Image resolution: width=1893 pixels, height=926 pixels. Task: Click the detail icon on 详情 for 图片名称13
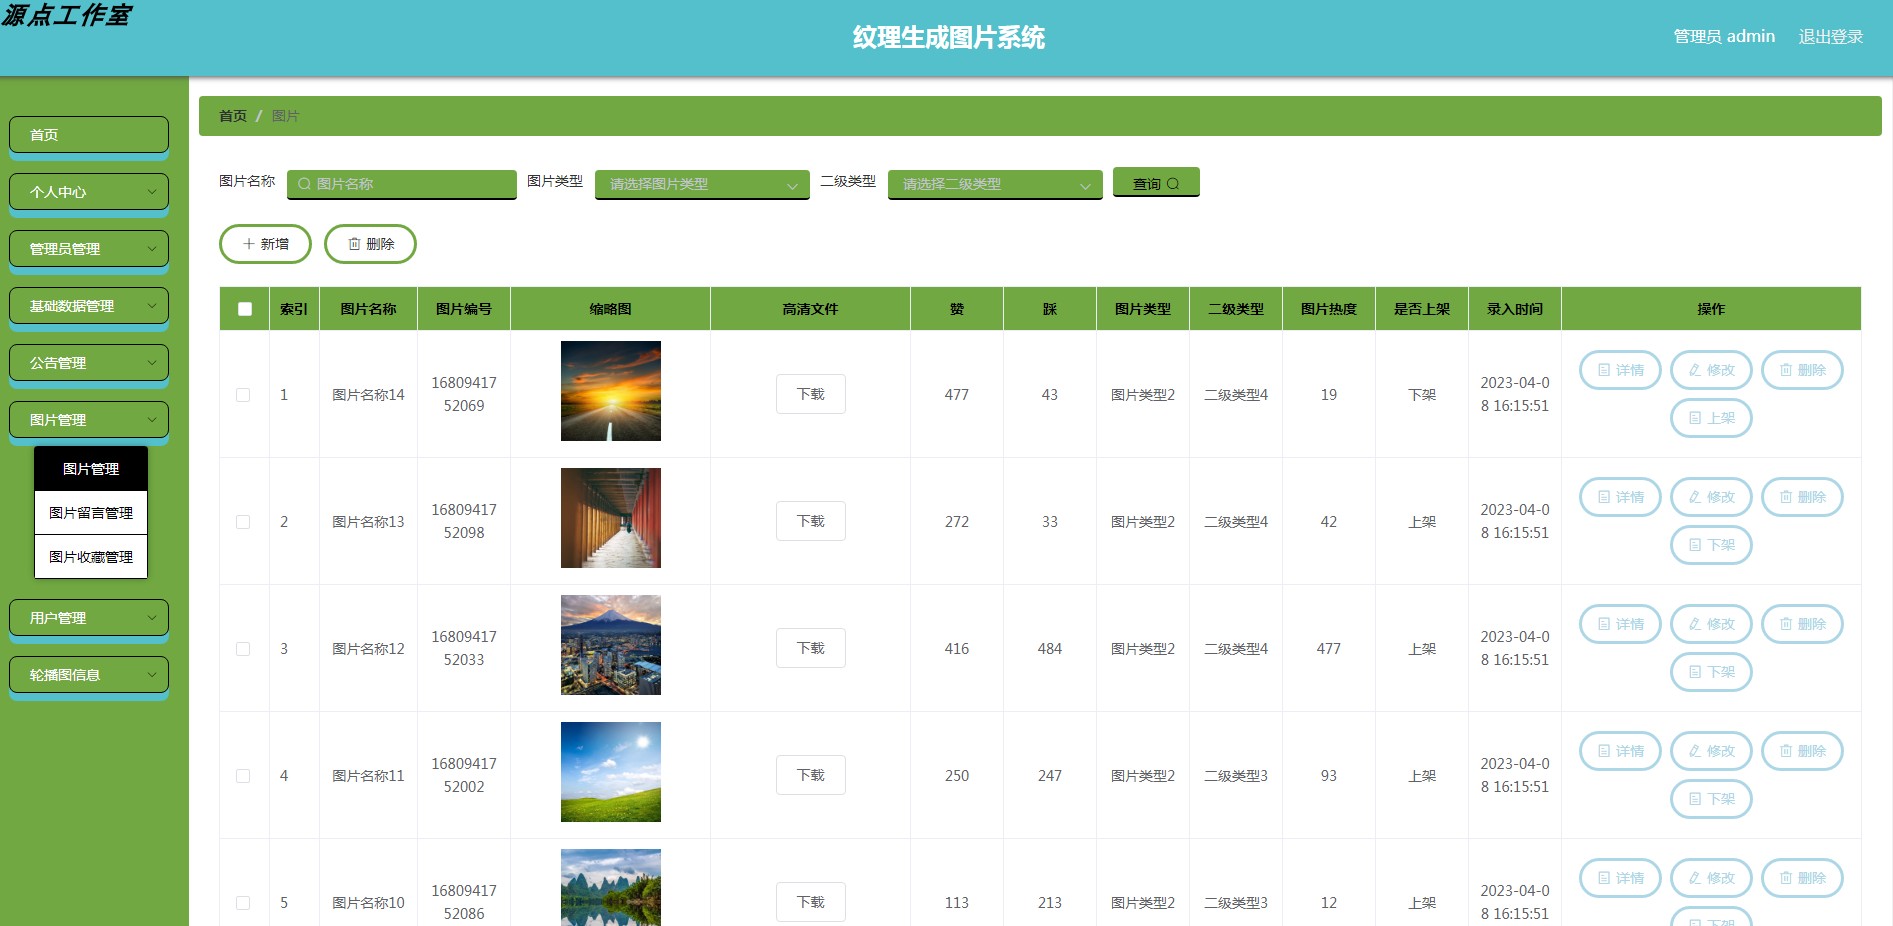pos(1604,497)
